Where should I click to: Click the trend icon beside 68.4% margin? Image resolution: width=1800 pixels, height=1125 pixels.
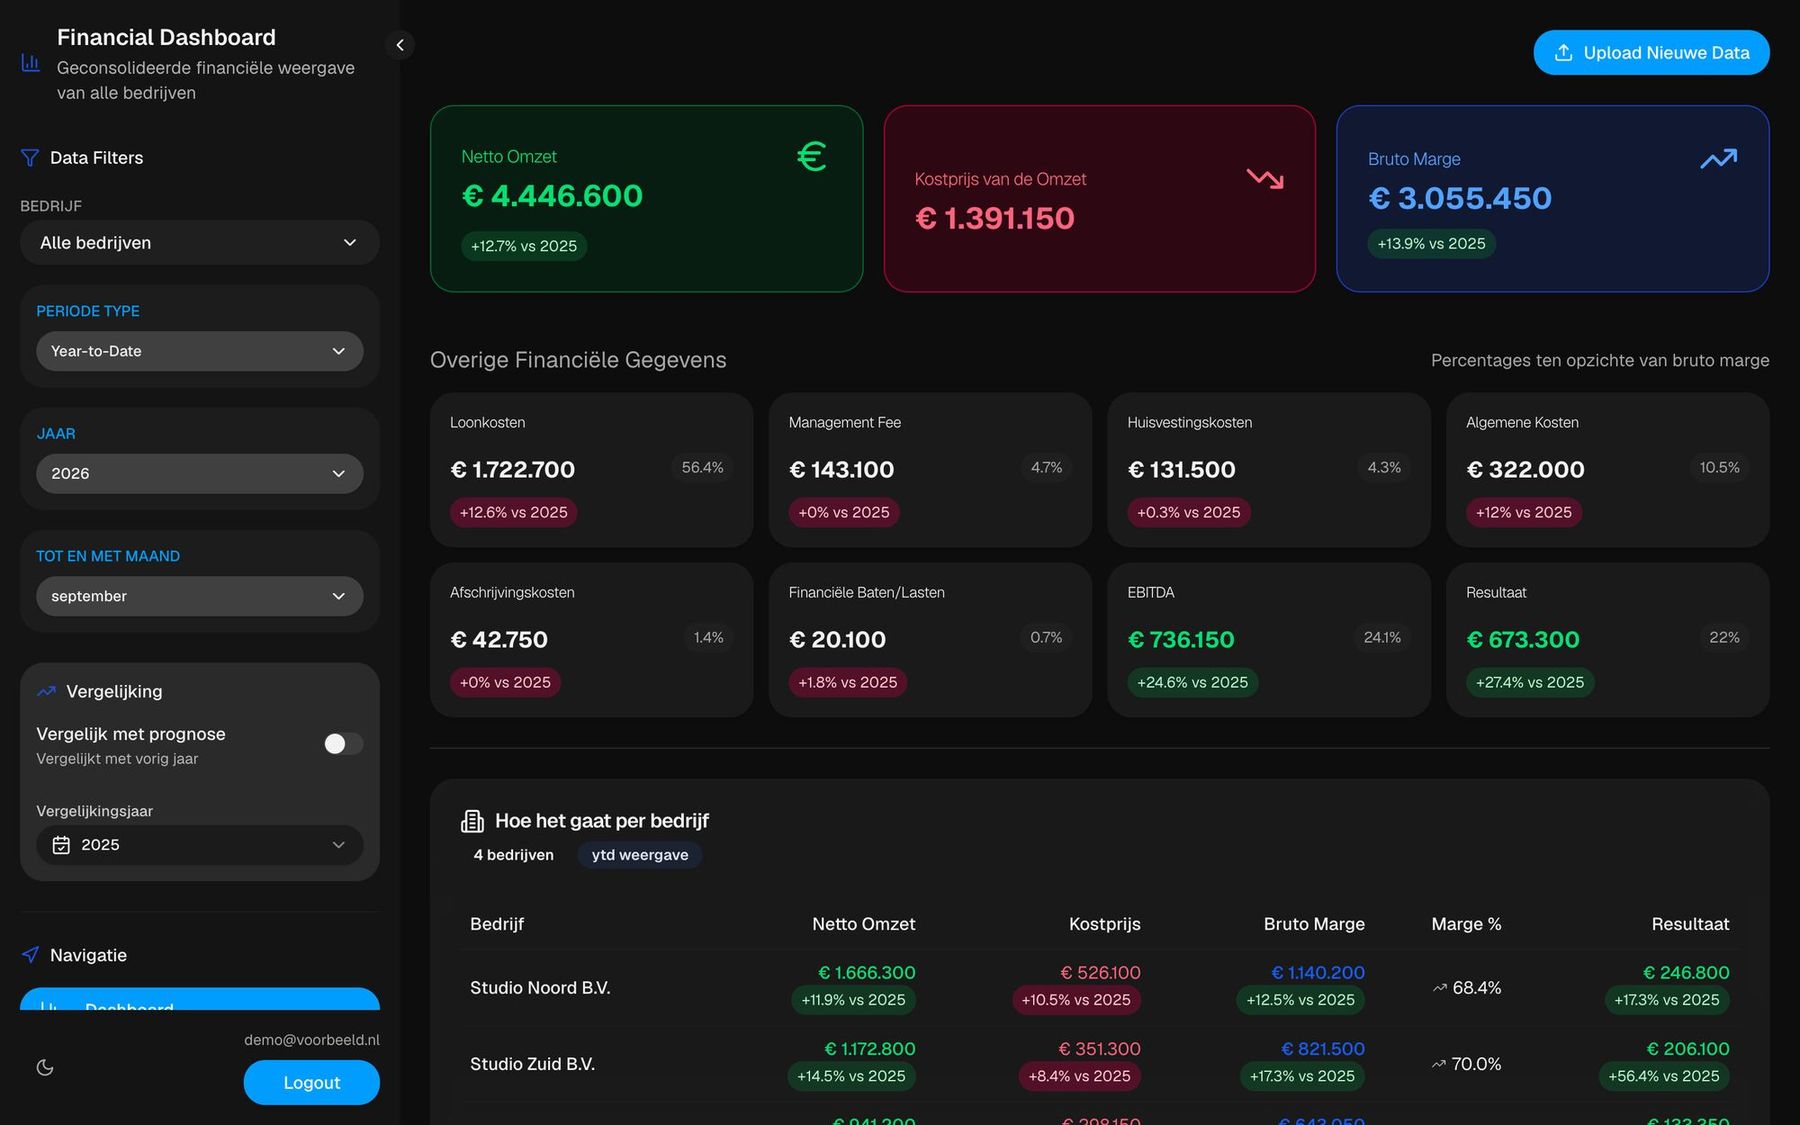pos(1440,988)
